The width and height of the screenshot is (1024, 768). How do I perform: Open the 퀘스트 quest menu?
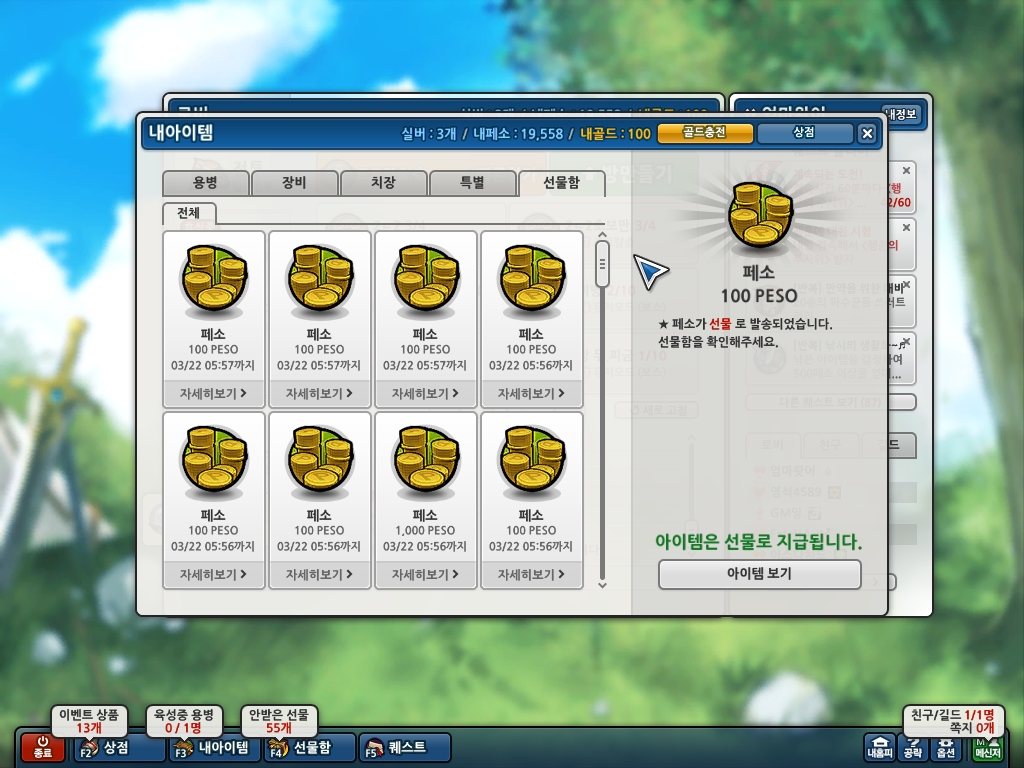[404, 747]
